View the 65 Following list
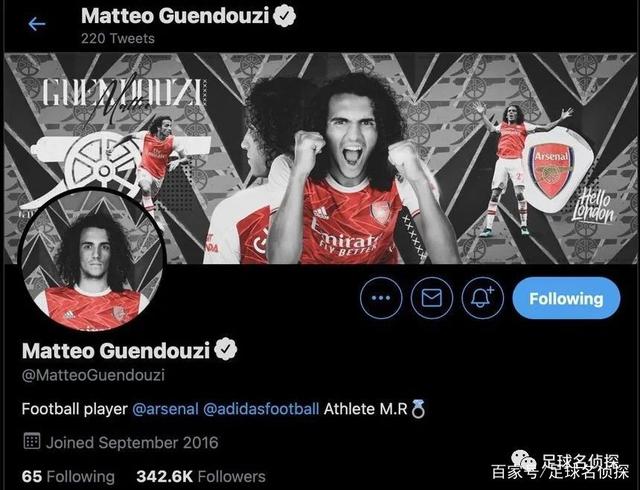The width and height of the screenshot is (640, 490). coord(68,476)
